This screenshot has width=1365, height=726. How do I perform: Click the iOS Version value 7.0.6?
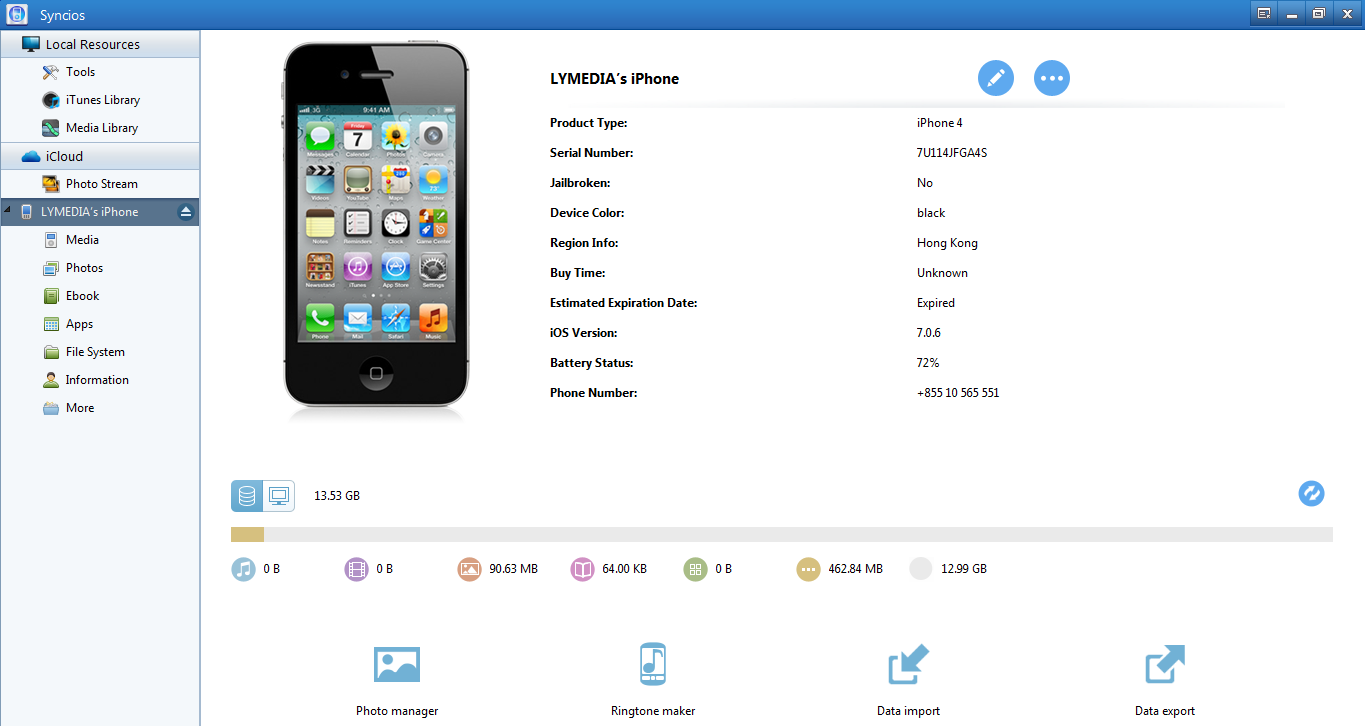tap(931, 333)
